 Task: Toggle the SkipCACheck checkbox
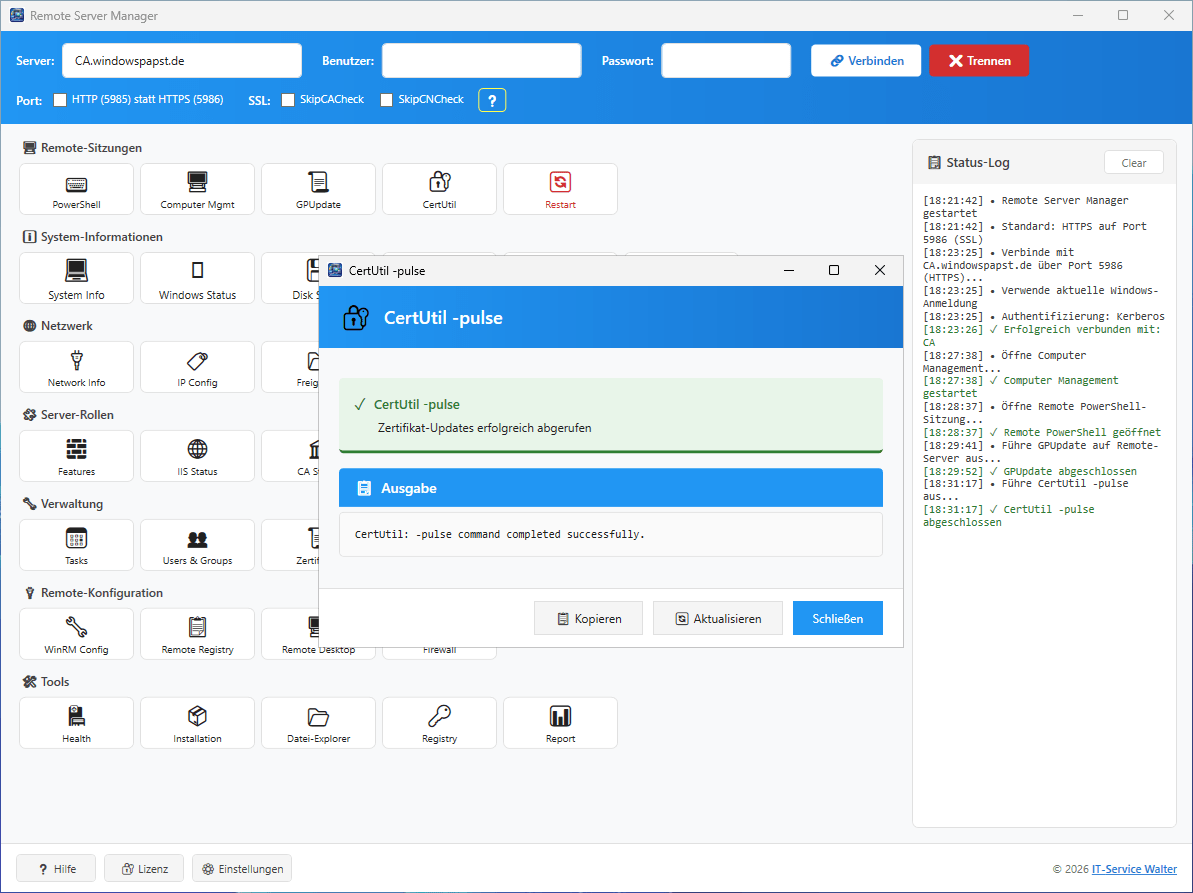[x=288, y=100]
